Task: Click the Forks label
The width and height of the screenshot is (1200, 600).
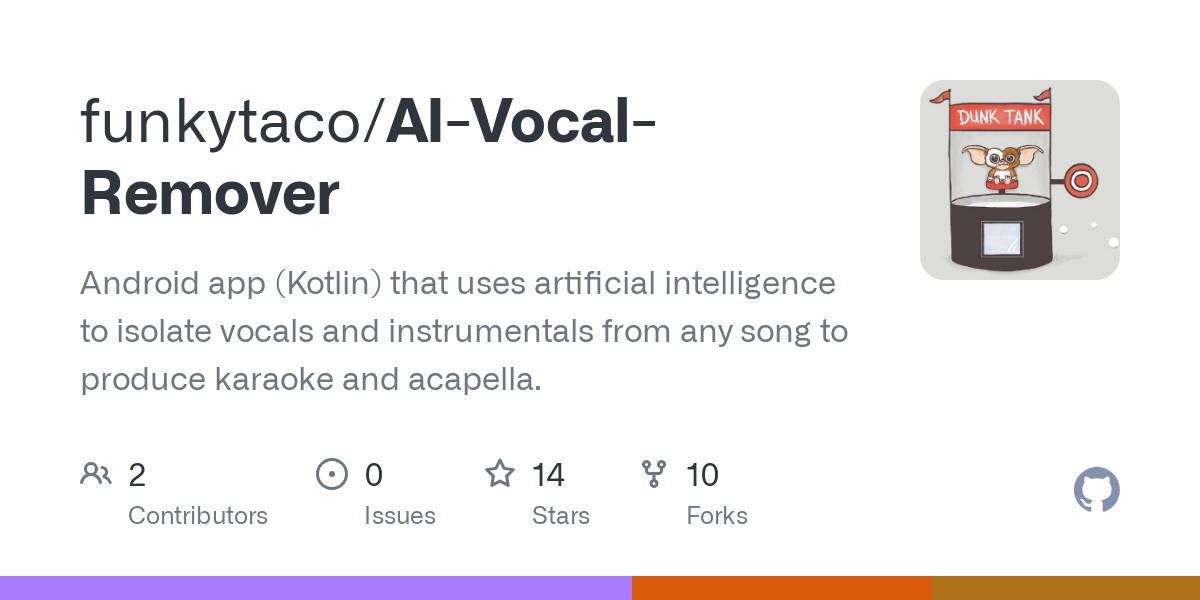Action: (717, 516)
